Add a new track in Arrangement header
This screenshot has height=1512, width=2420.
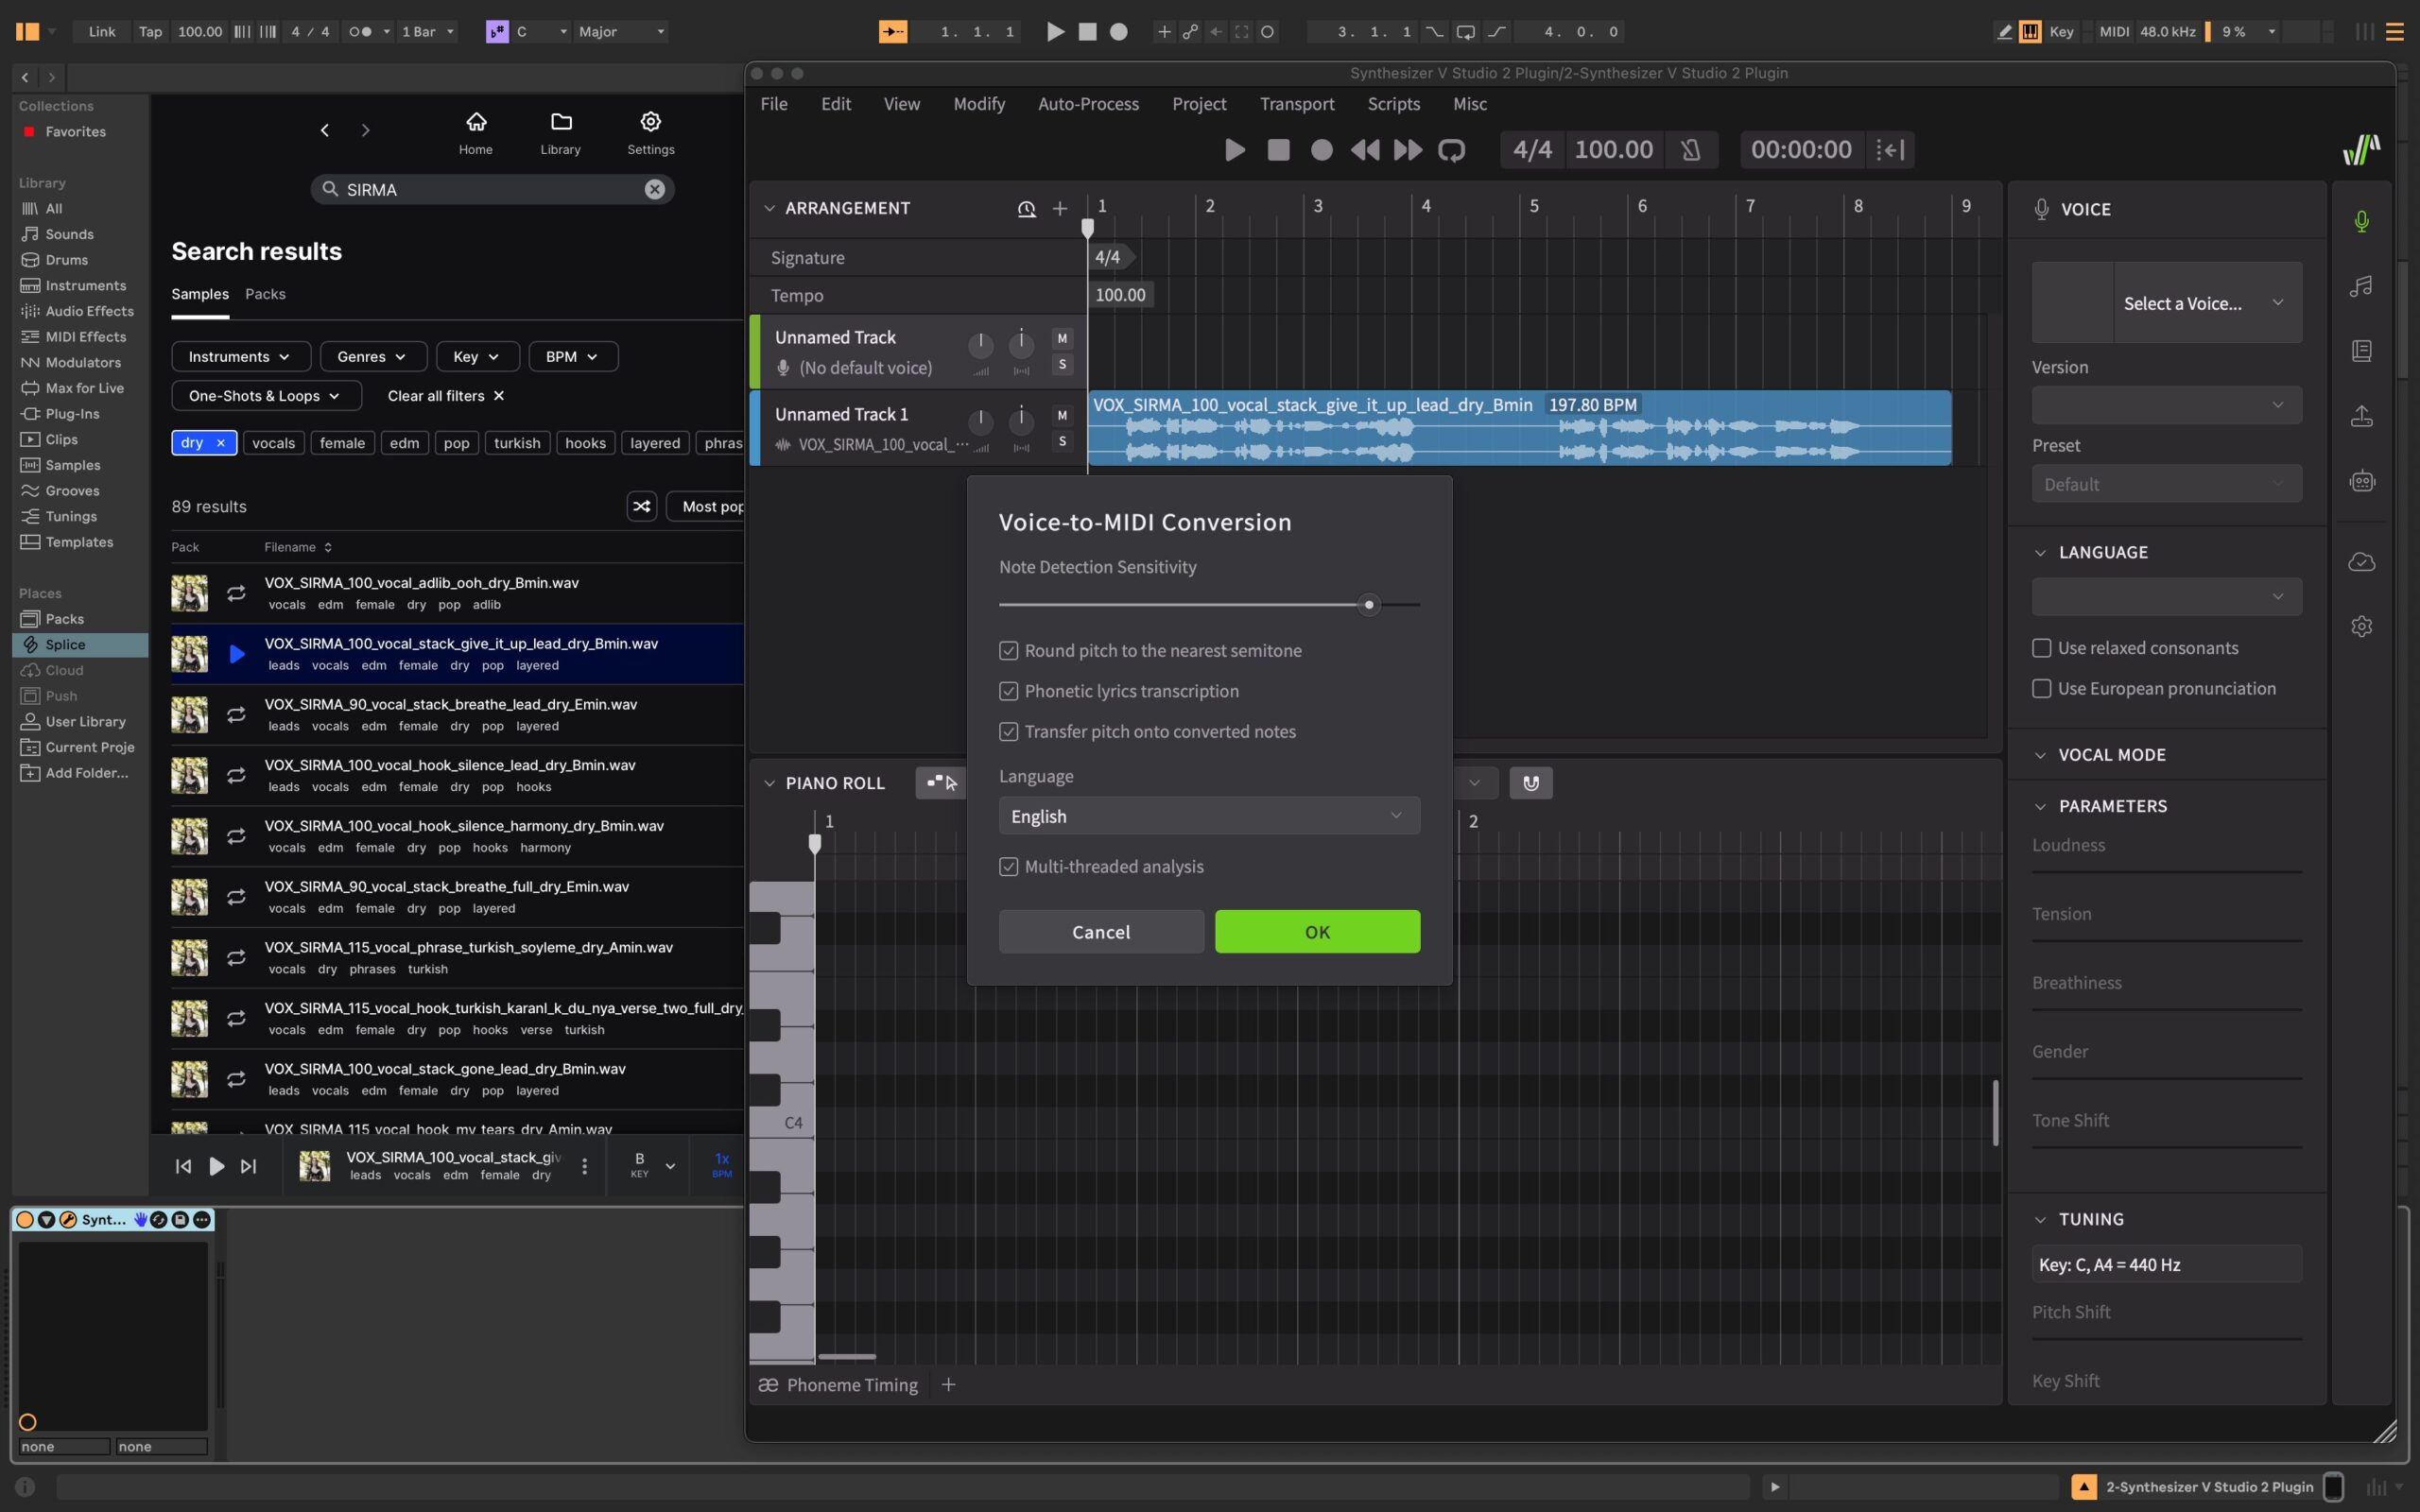[x=1060, y=208]
